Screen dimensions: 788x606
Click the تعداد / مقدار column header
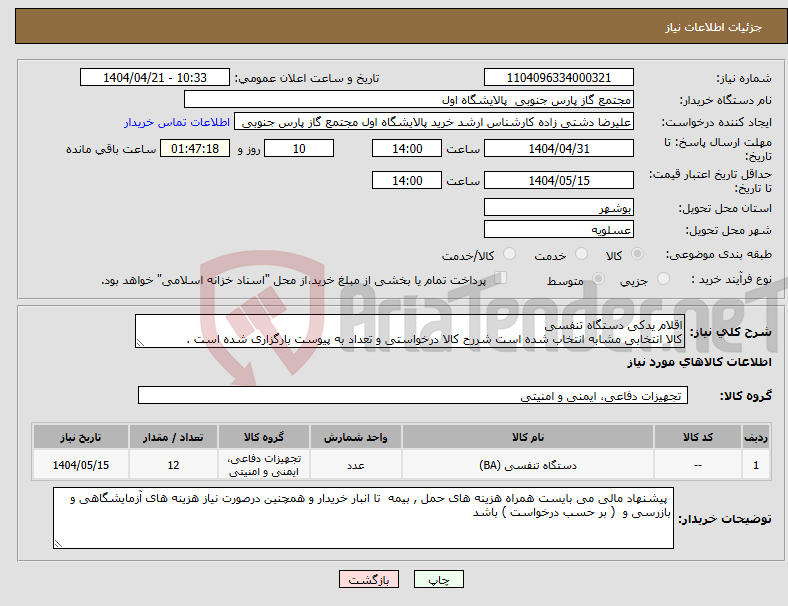point(173,437)
